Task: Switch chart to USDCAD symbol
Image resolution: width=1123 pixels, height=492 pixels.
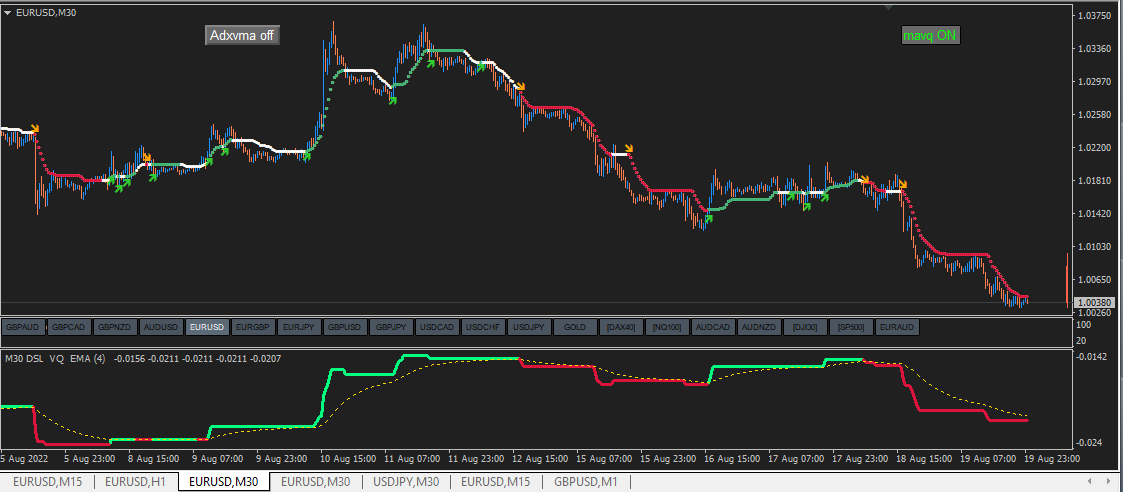Action: click(437, 327)
